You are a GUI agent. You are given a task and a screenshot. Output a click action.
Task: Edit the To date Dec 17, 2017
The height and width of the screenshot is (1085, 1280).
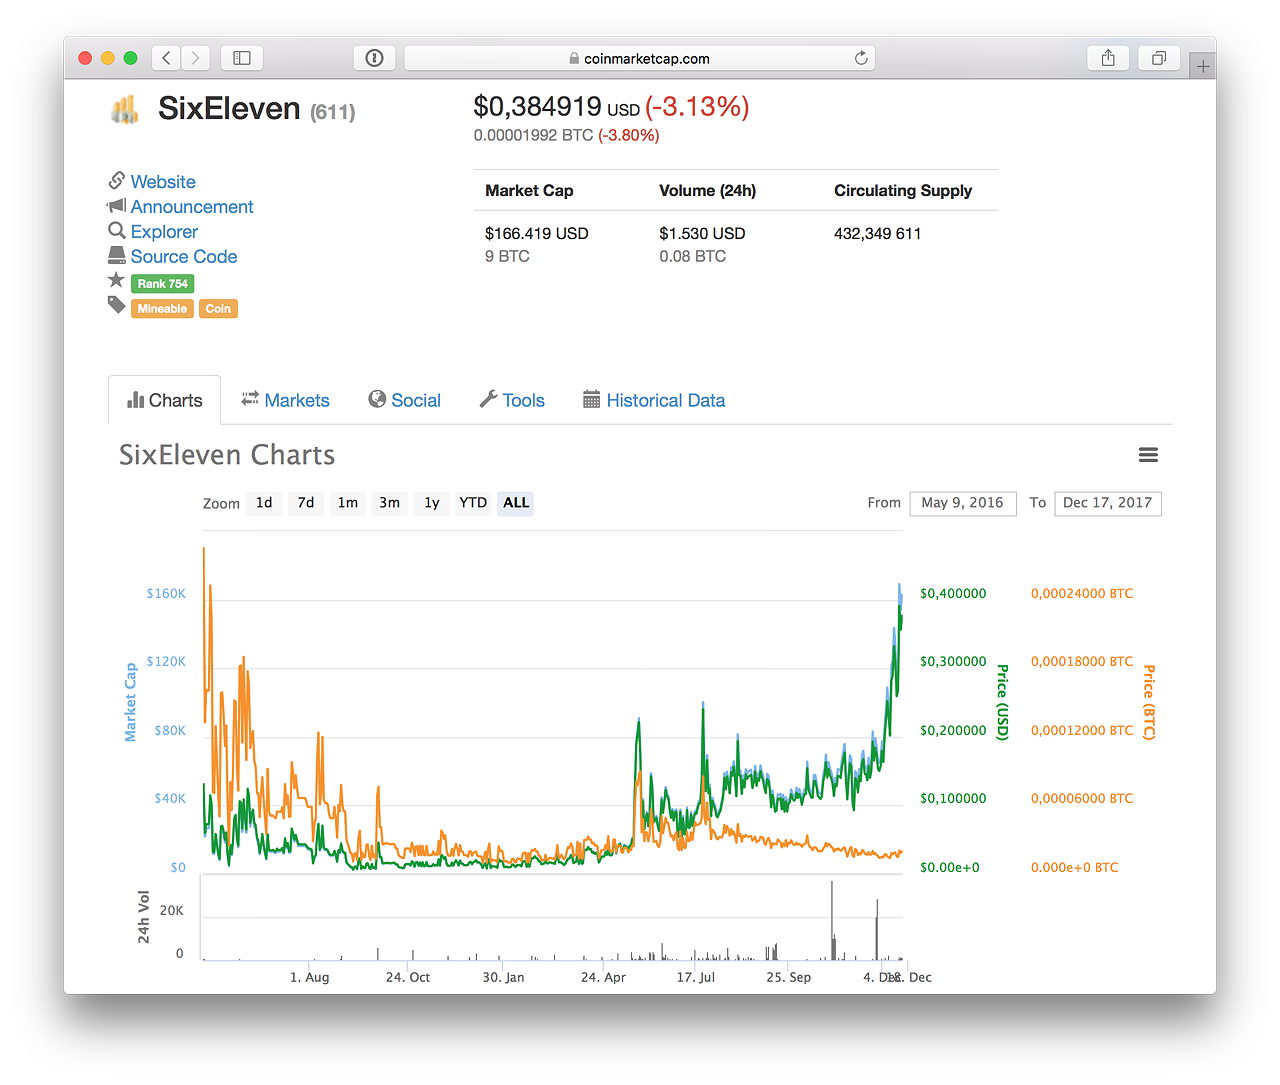point(1108,503)
